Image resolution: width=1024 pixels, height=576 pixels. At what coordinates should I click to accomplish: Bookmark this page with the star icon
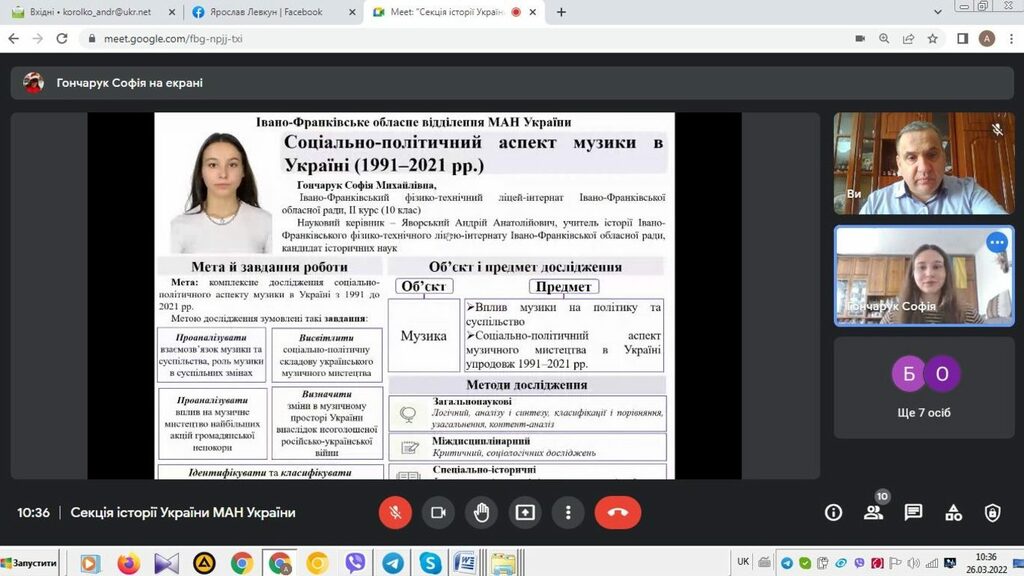click(x=932, y=39)
